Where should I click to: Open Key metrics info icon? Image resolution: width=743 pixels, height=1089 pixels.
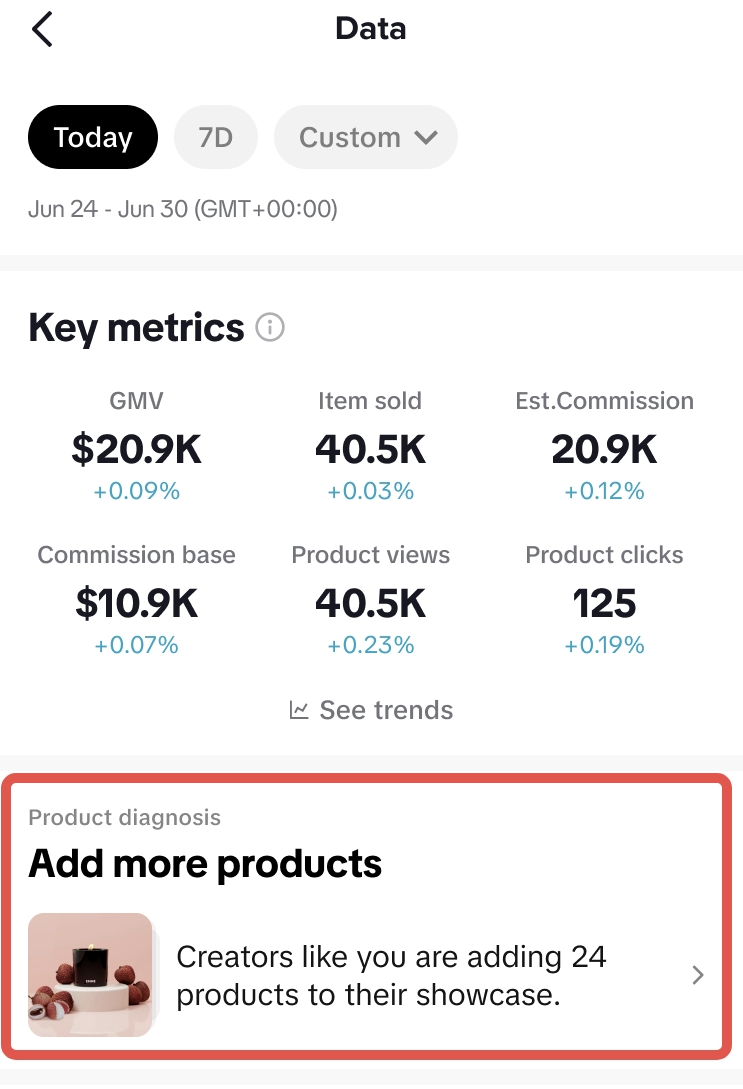[x=270, y=328]
